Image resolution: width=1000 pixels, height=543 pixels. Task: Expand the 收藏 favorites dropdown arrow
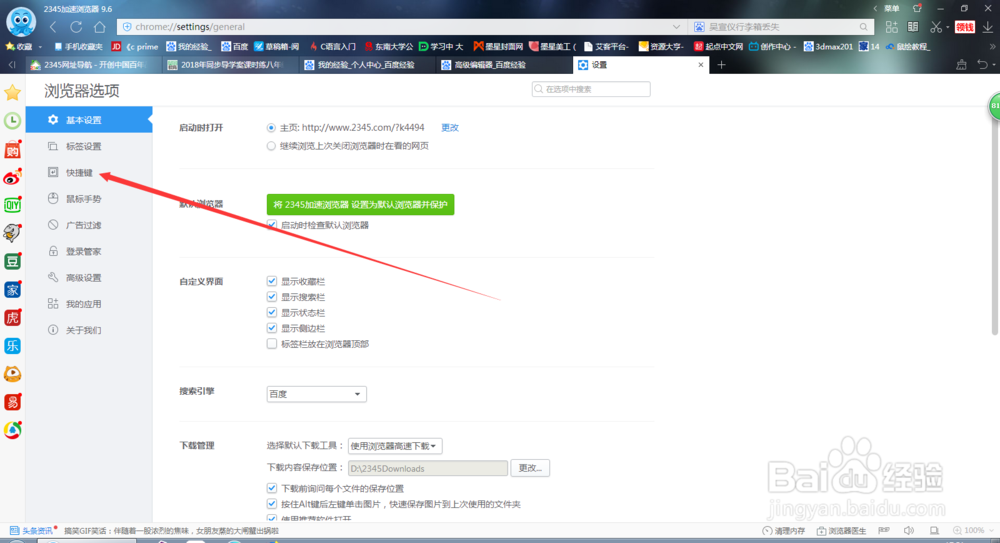tap(40, 47)
